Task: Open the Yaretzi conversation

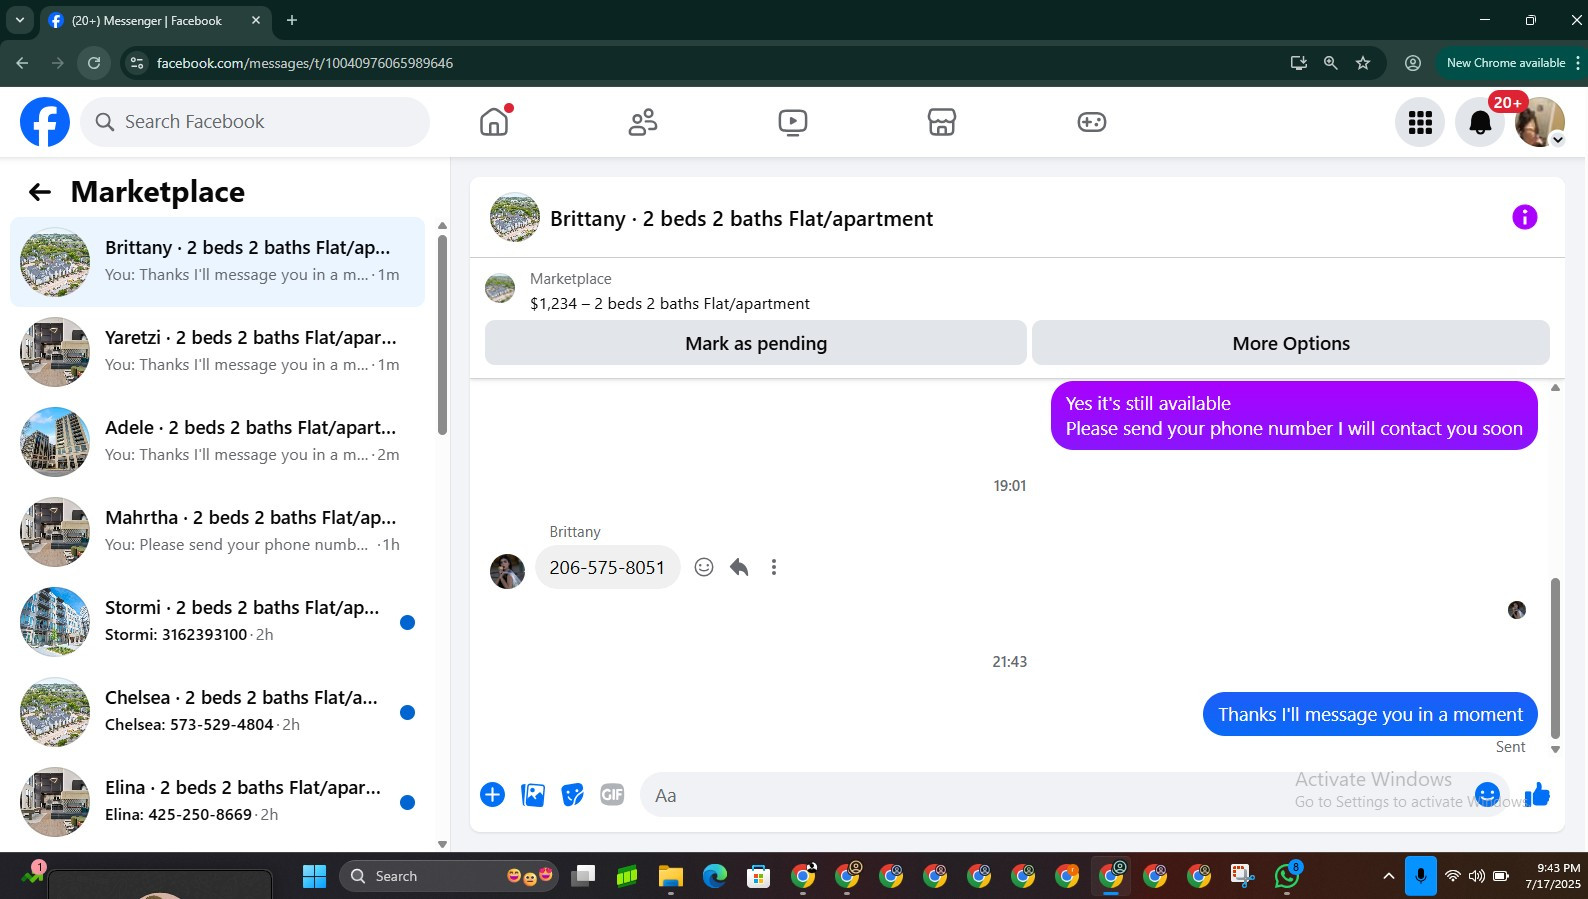Action: click(x=217, y=352)
